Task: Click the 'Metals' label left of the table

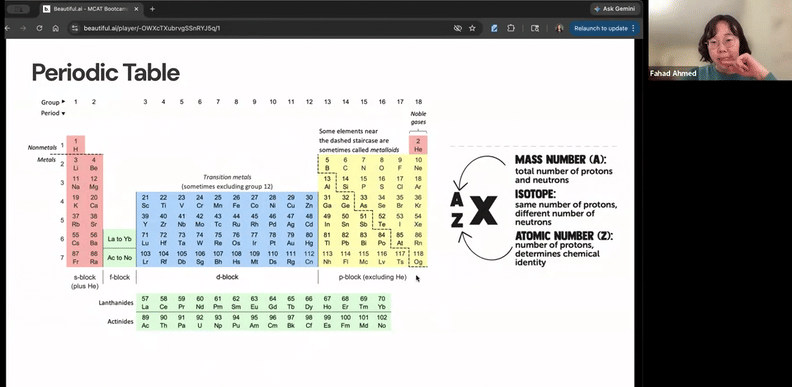Action: pos(46,160)
